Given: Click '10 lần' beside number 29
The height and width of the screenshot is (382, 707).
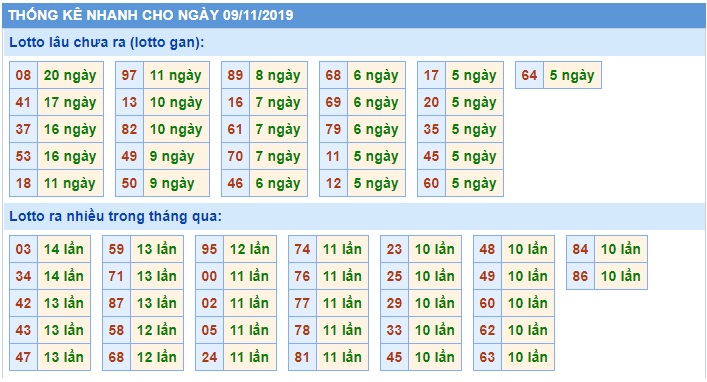Looking at the screenshot, I should 435,304.
